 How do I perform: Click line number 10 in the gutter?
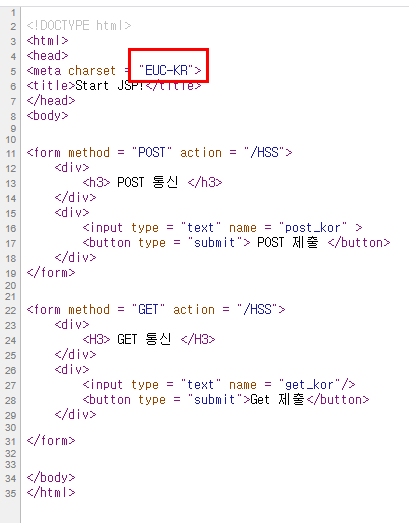coord(11,140)
